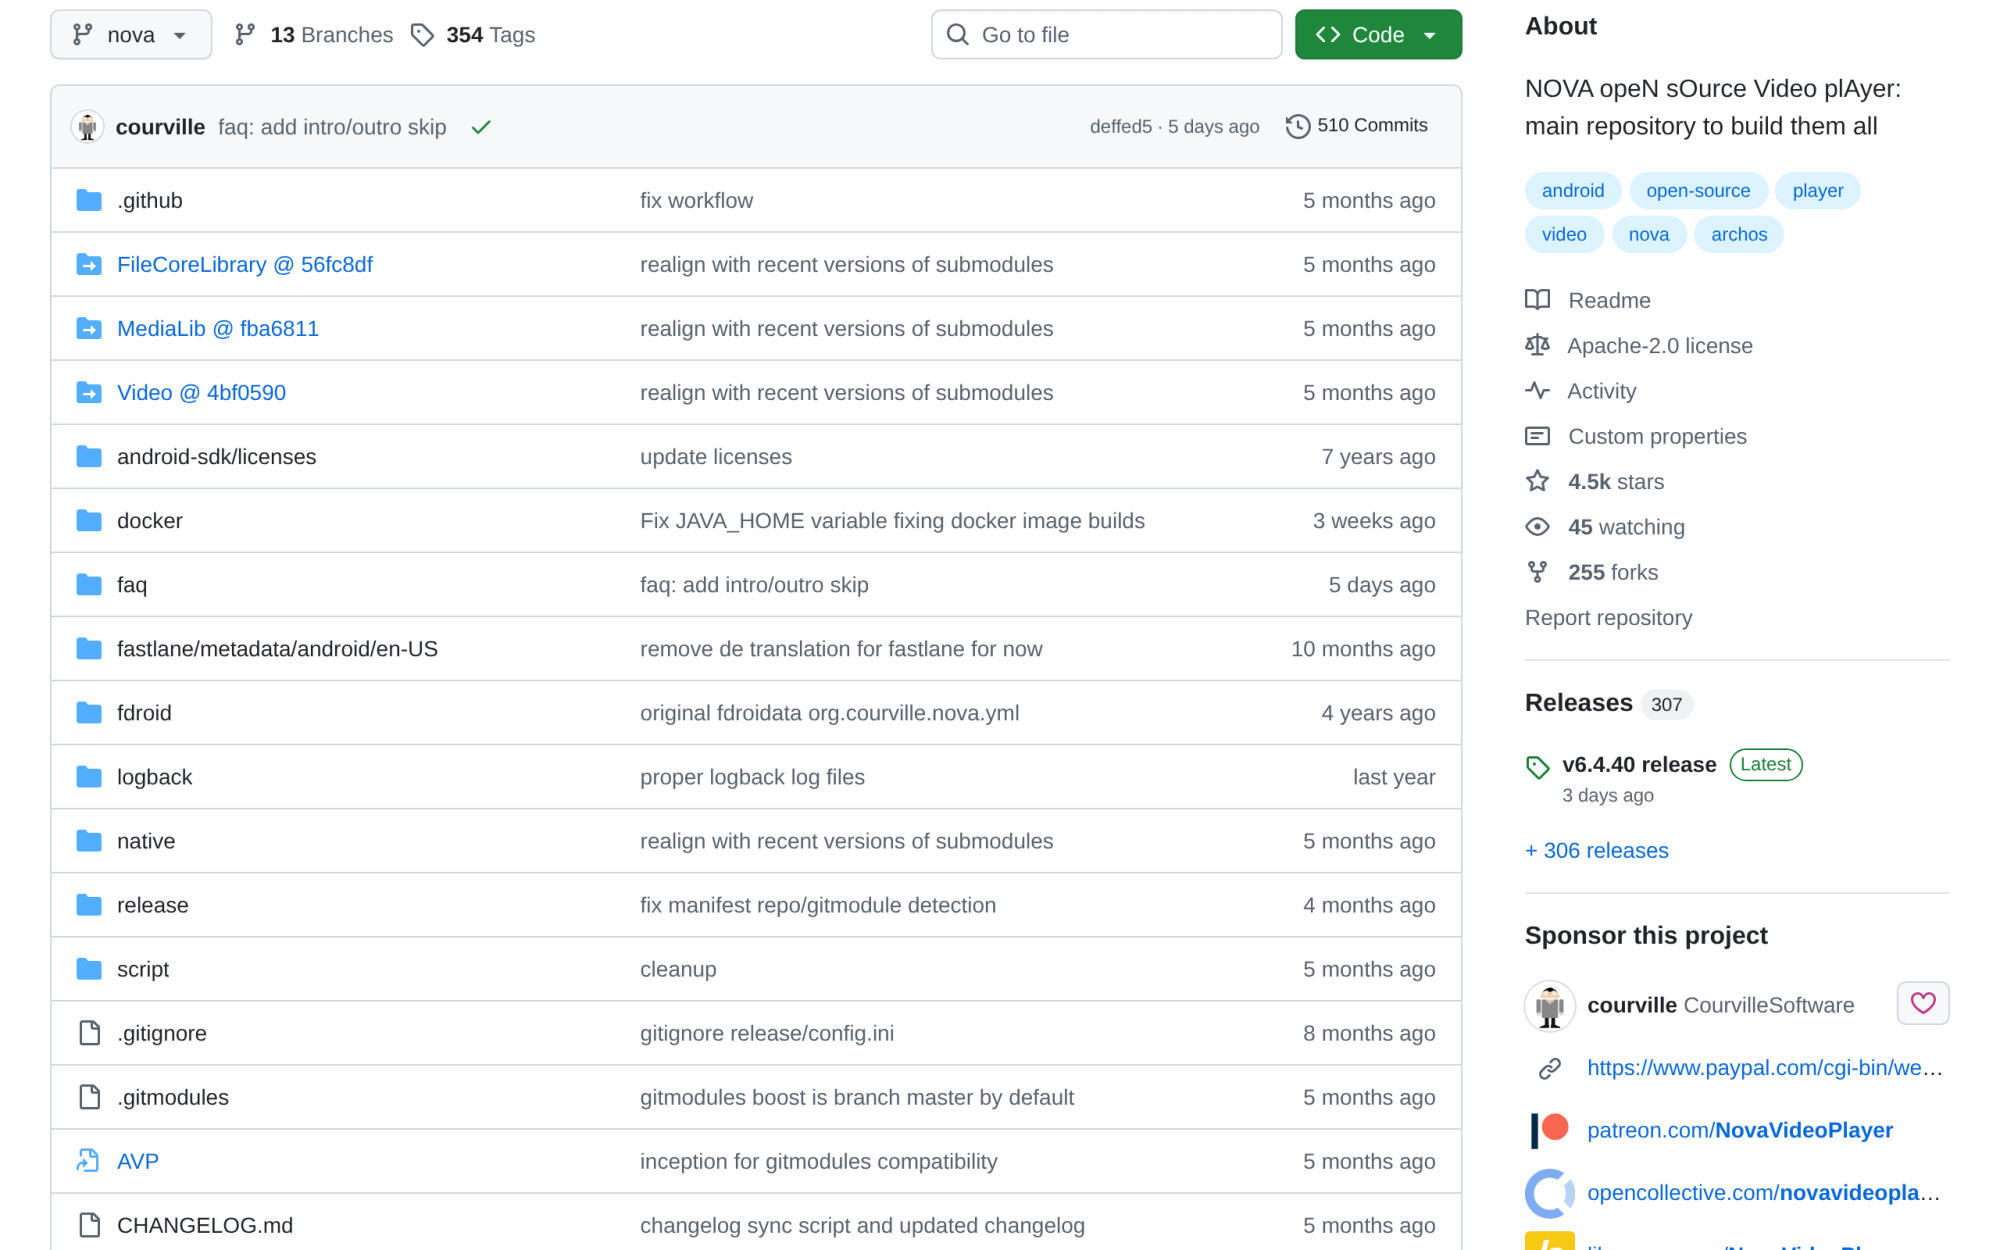View the 13 Branches link
The height and width of the screenshot is (1250, 2000).
click(314, 35)
